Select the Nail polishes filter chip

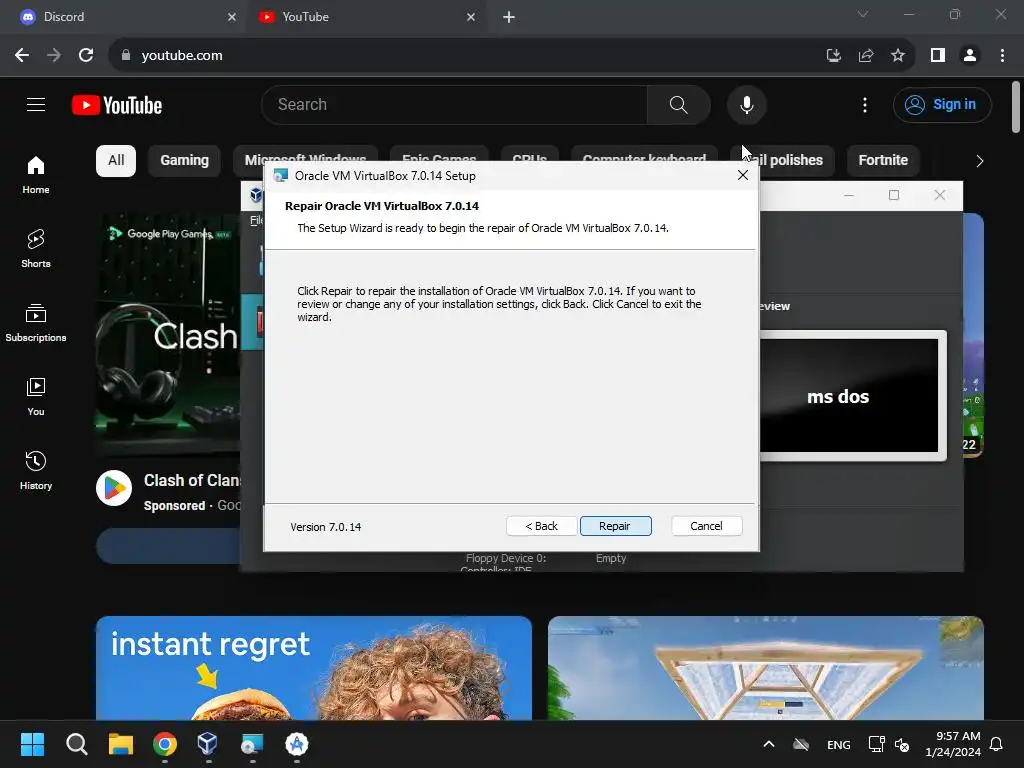782,161
